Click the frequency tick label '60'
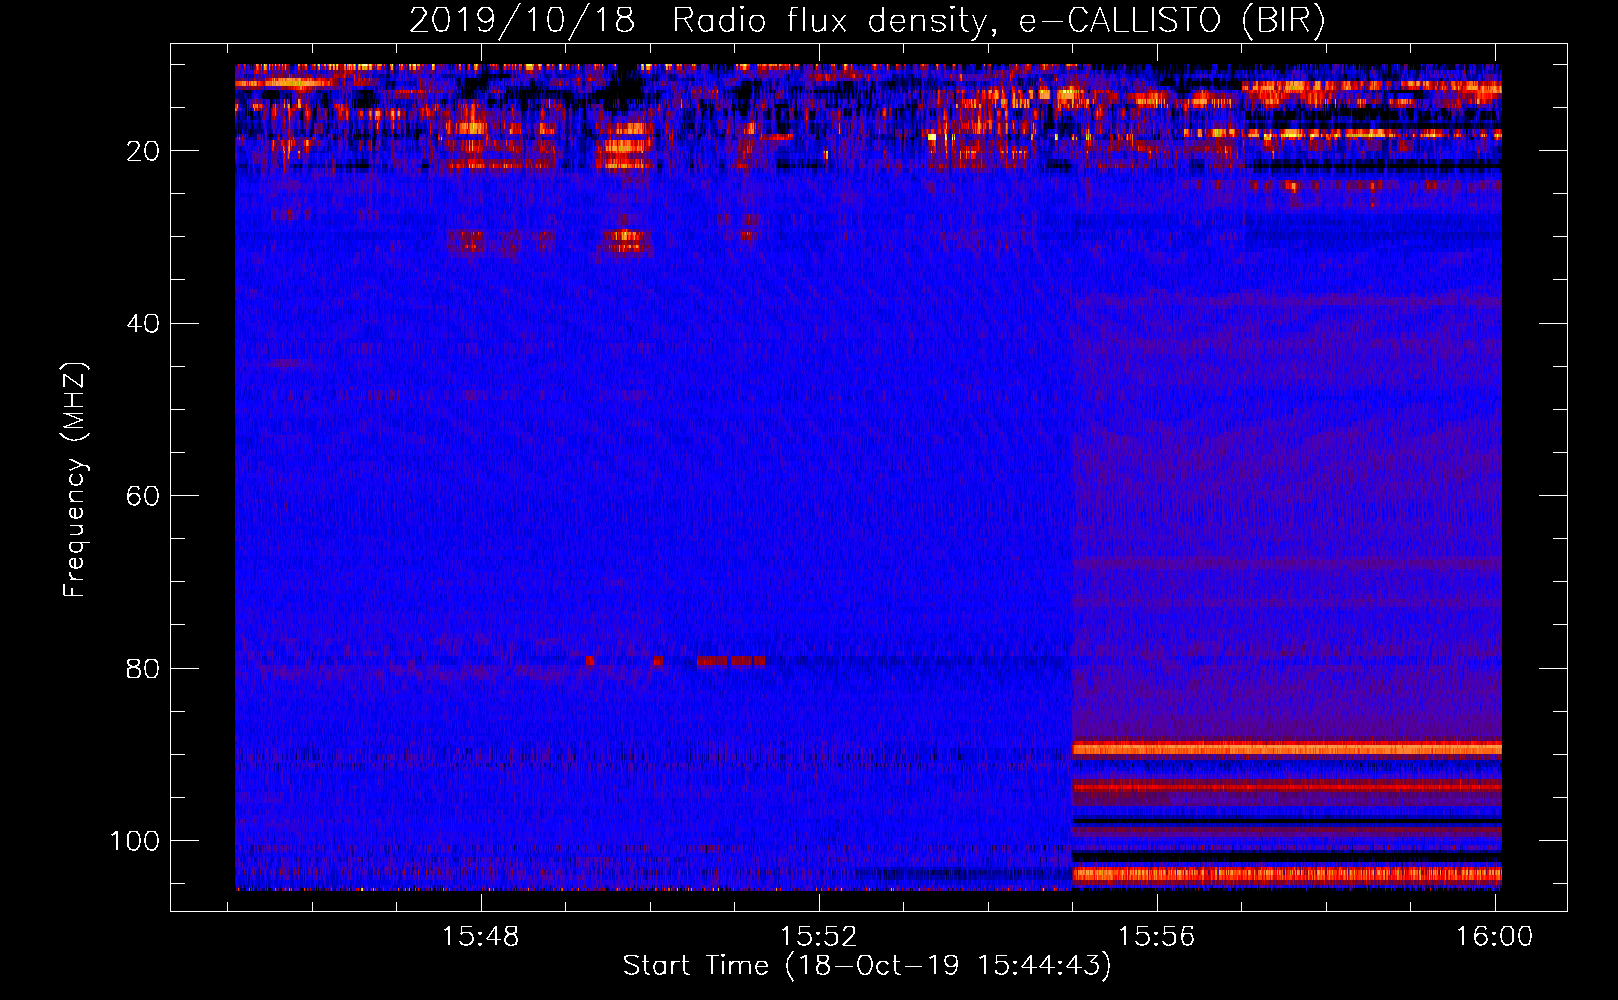Viewport: 1618px width, 1000px height. 143,496
